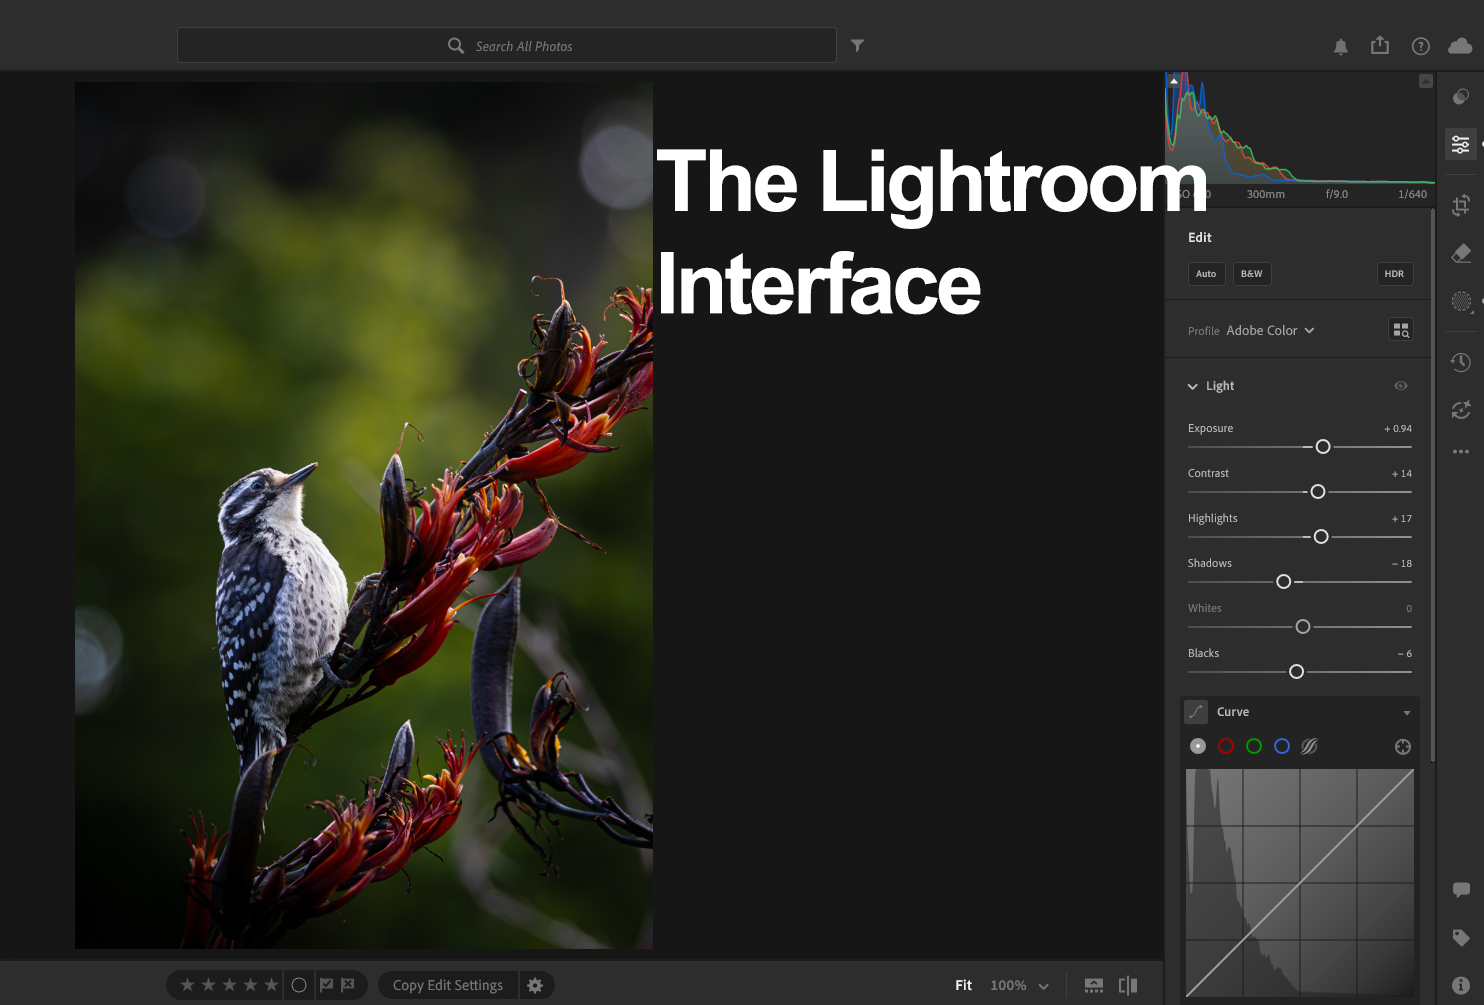Viewport: 1484px width, 1005px height.
Task: Open the Presets panel icon
Action: click(1461, 97)
